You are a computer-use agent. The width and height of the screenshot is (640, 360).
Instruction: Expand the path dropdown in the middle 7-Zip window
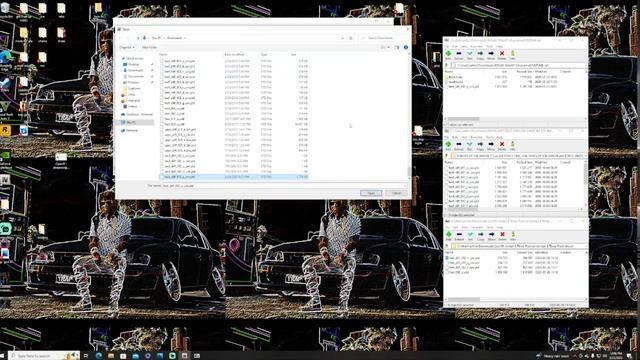pos(586,156)
